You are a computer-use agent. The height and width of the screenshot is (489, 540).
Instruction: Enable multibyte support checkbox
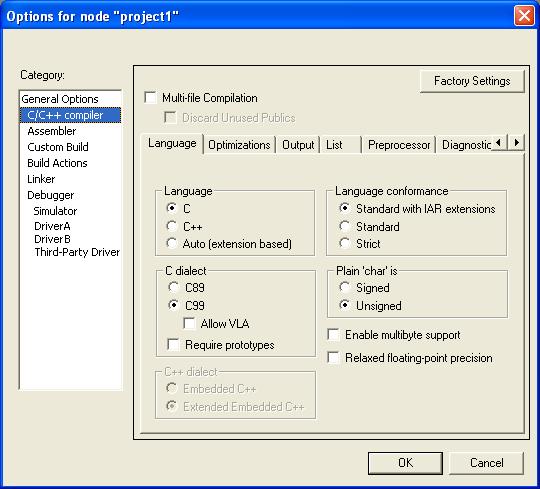[x=333, y=335]
